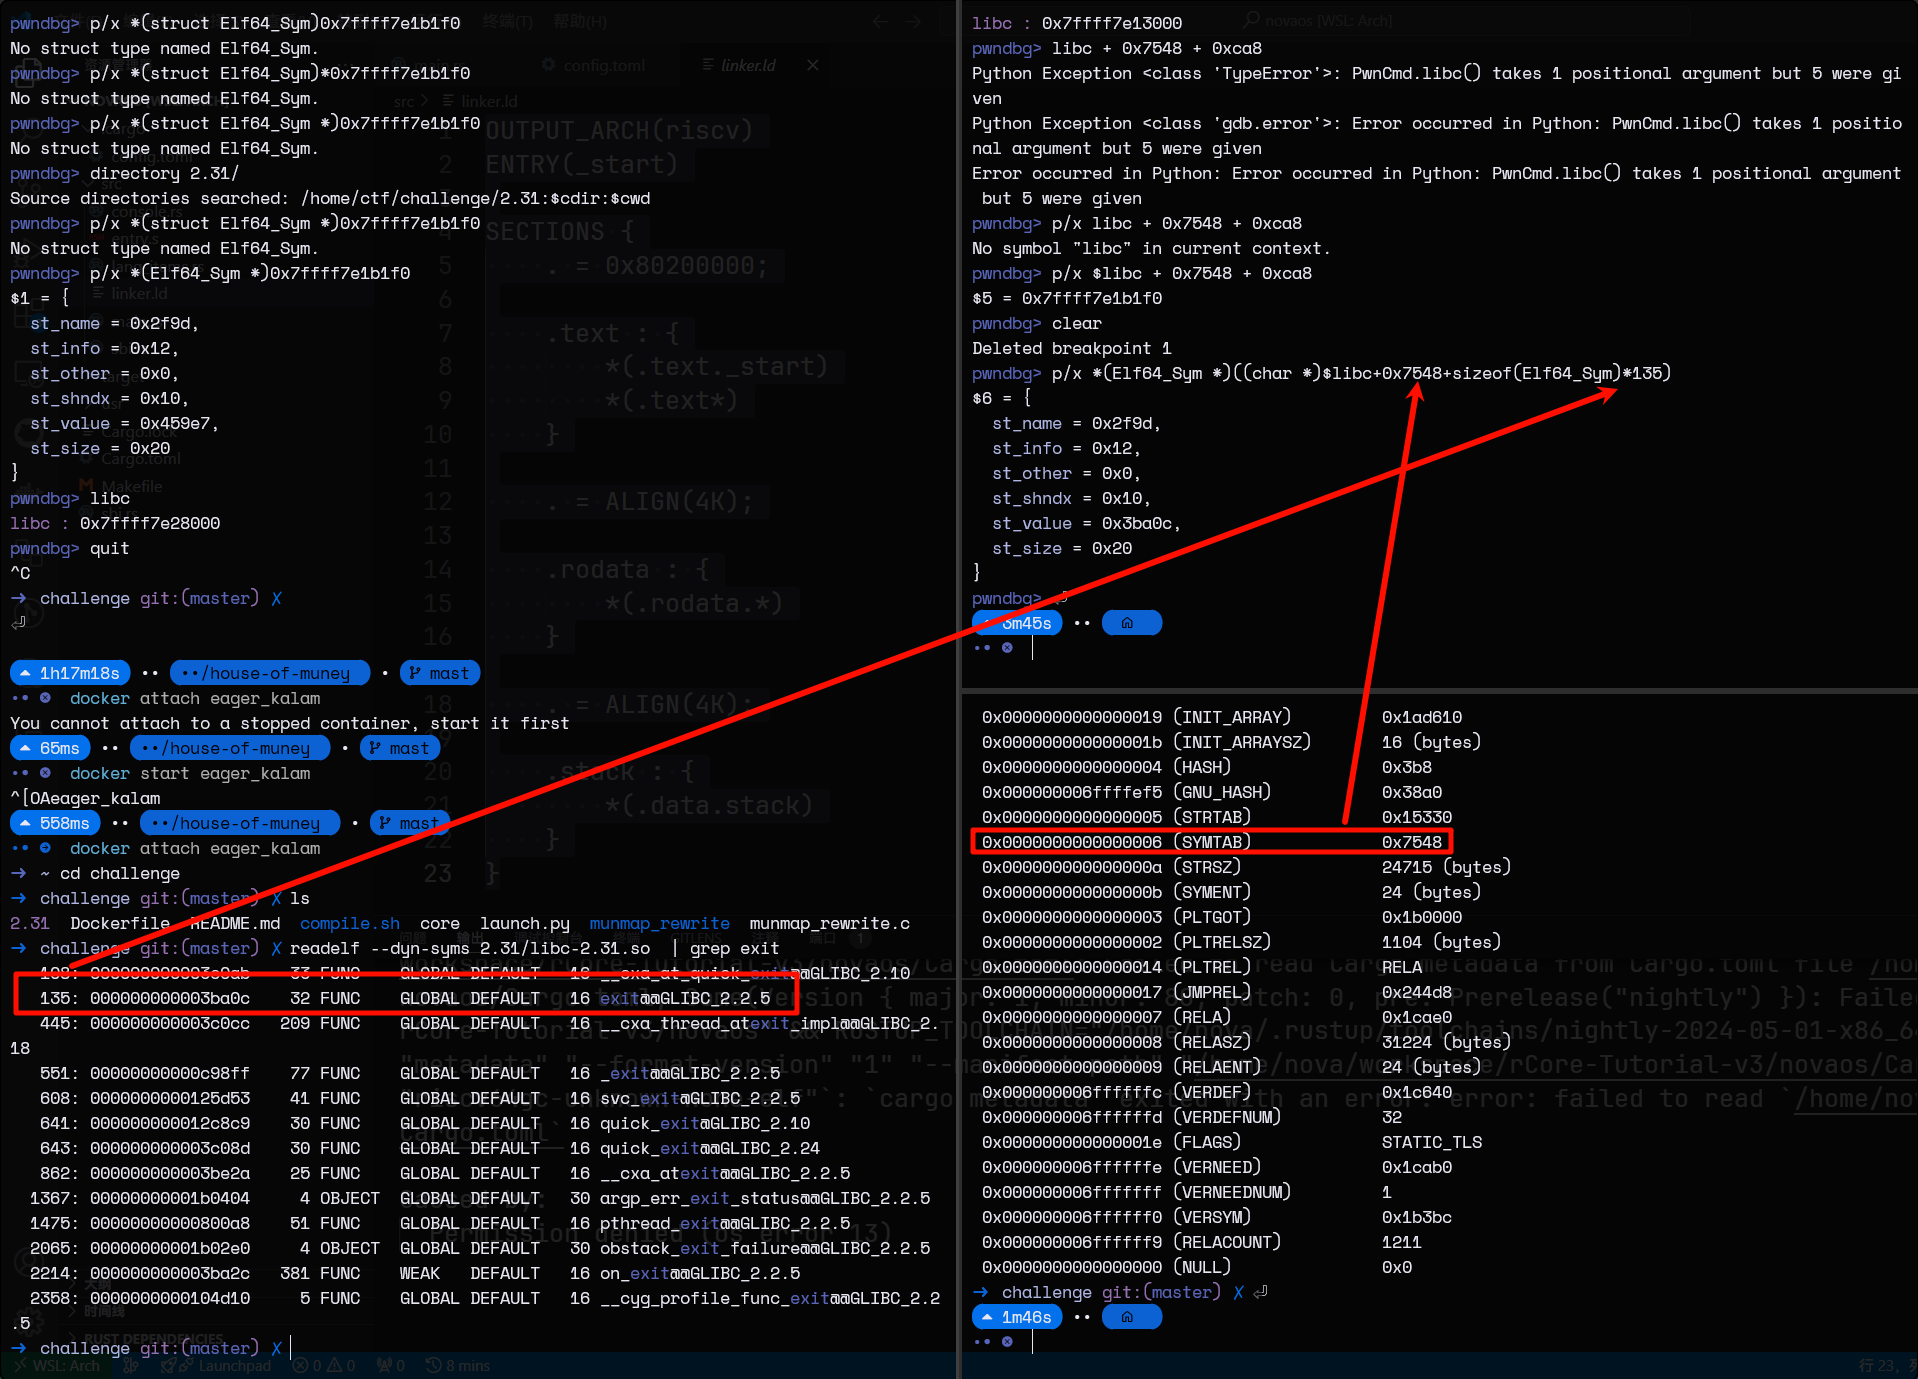Click the /house-of-muney path badge beside 1h17m18s
The image size is (1918, 1379).
point(268,673)
